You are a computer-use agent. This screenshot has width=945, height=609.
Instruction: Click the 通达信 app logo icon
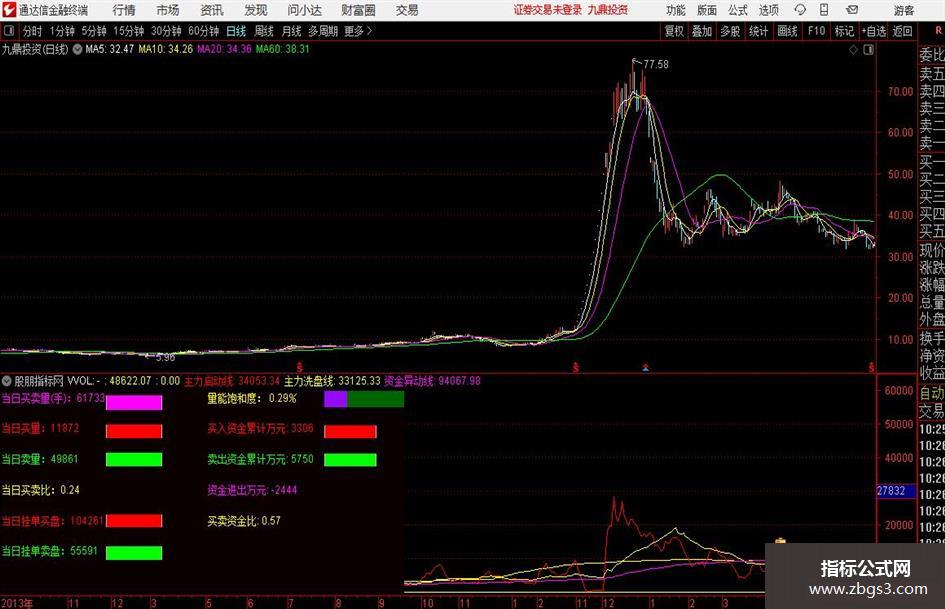pyautogui.click(x=8, y=10)
